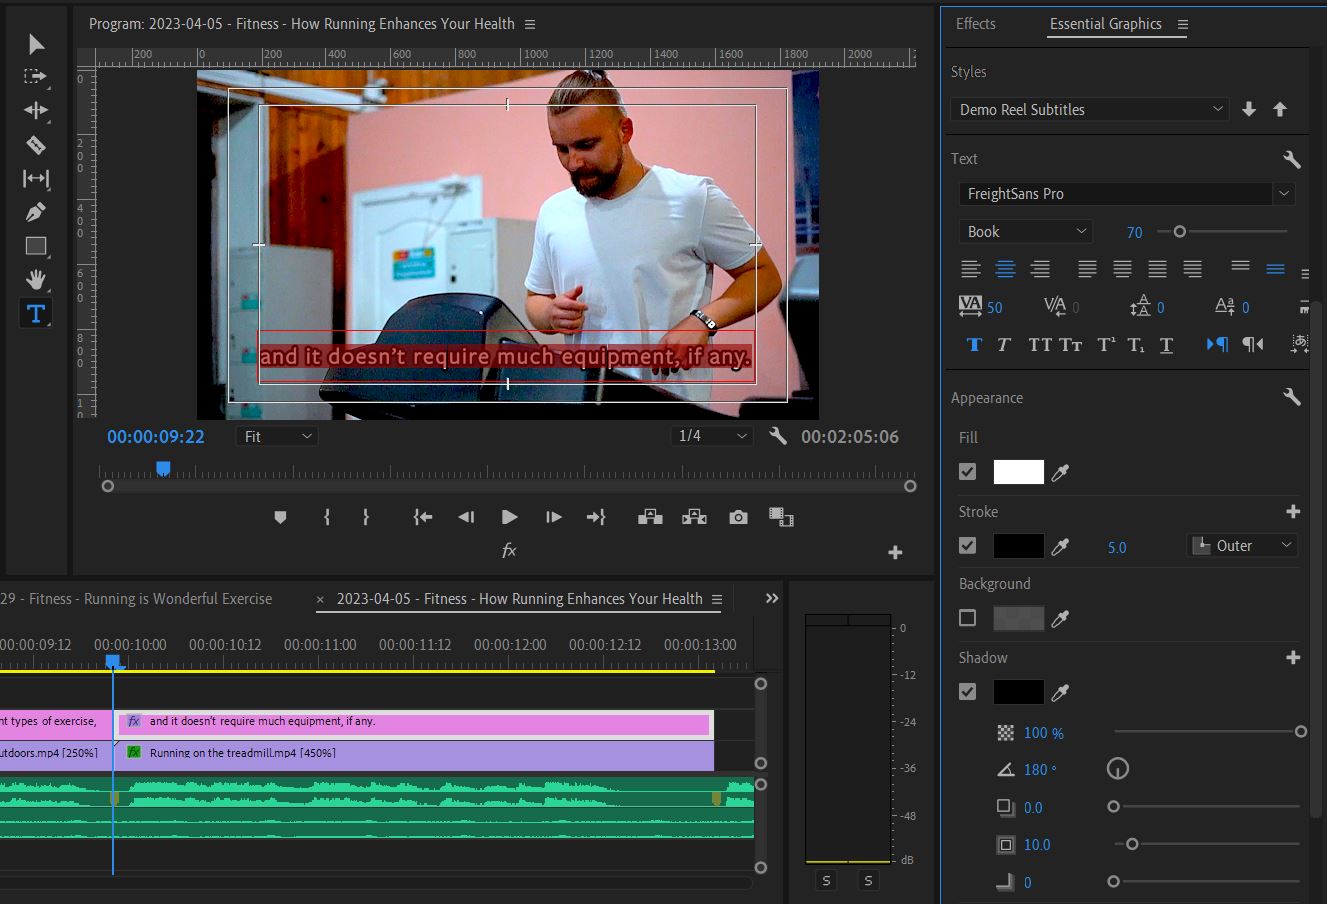This screenshot has width=1327, height=904.
Task: Open the Essential Graphics panel menu
Action: (1183, 24)
